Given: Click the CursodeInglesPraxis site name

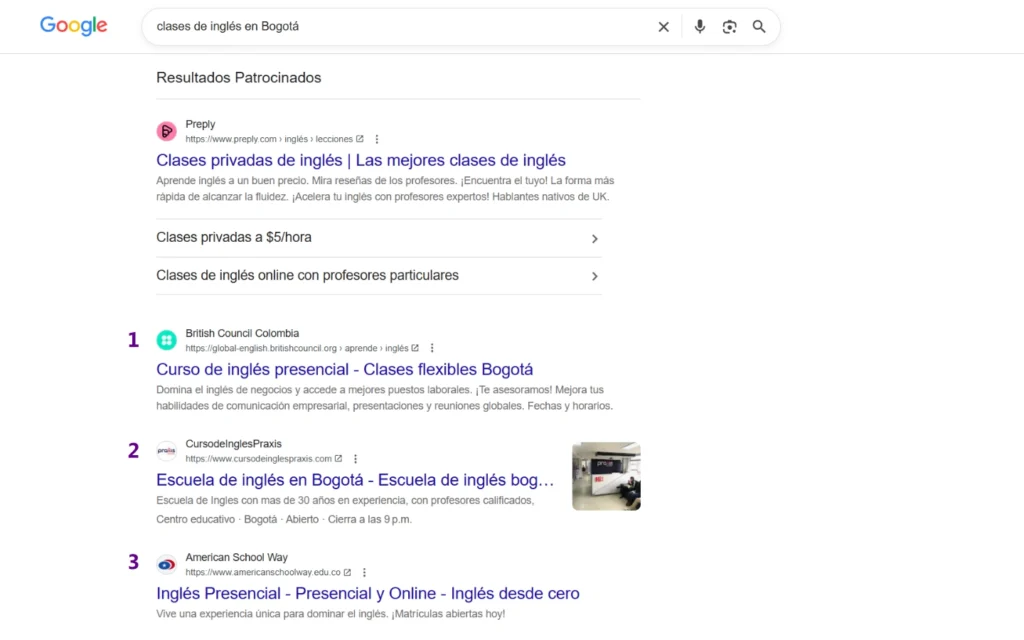Looking at the screenshot, I should click(233, 443).
